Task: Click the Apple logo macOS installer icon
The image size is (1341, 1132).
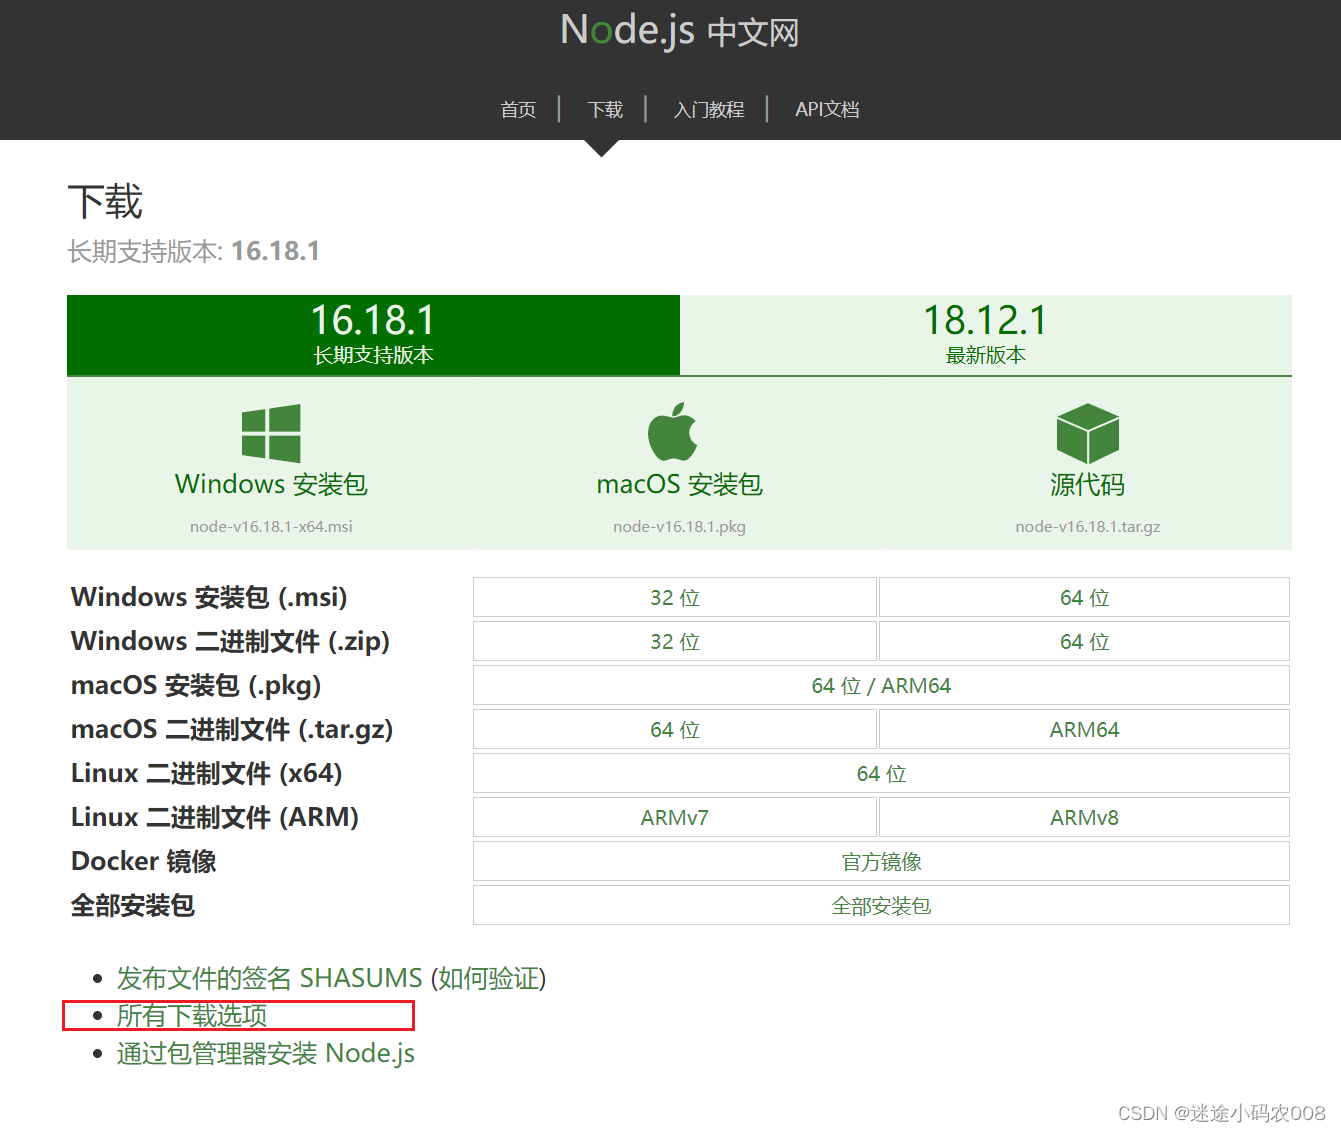Action: click(x=673, y=432)
